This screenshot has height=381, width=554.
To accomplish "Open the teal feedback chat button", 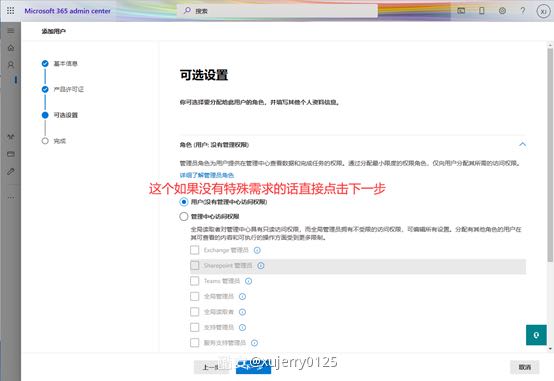I will [536, 335].
